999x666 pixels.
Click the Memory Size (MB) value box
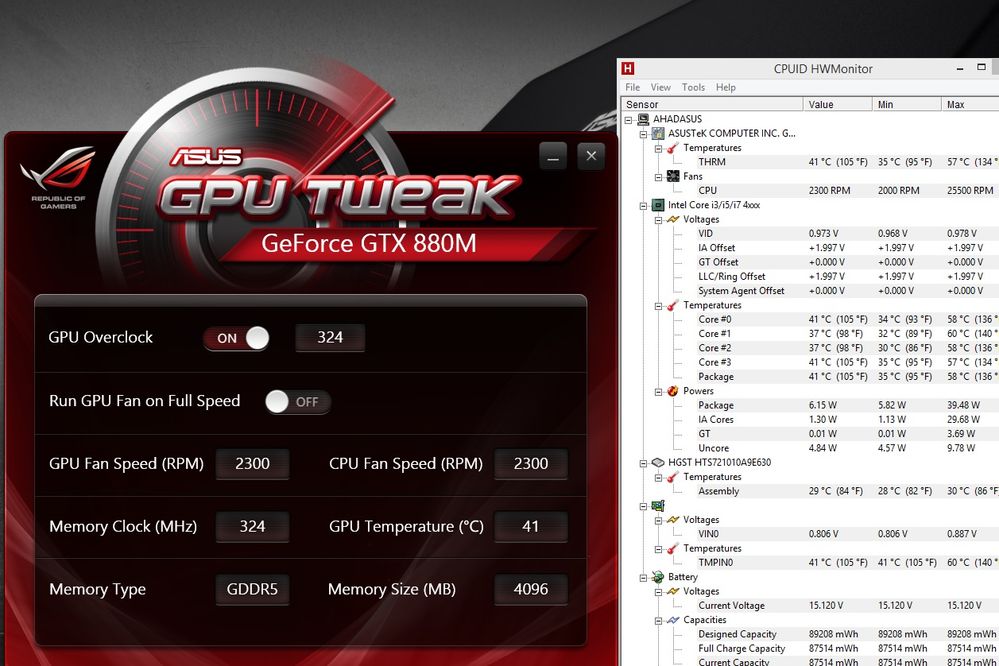point(531,589)
